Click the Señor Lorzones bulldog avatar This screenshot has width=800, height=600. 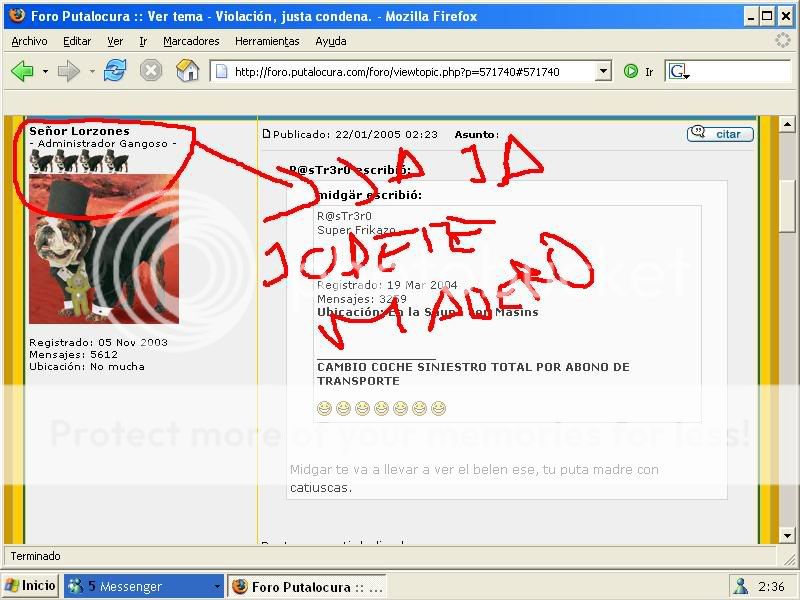coord(104,249)
